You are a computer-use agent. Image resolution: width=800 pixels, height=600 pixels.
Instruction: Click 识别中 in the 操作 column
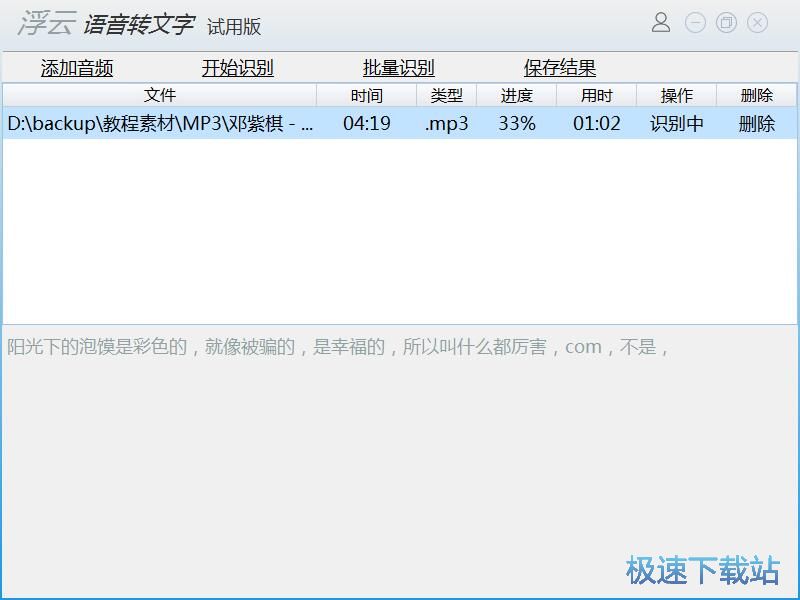(x=677, y=123)
